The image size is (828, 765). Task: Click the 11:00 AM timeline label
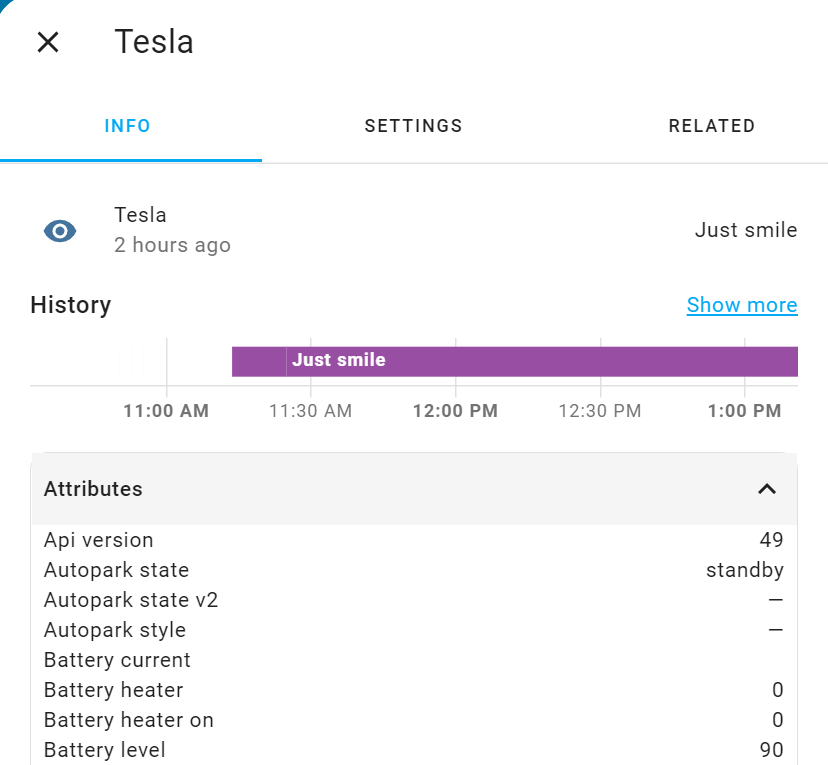point(166,410)
